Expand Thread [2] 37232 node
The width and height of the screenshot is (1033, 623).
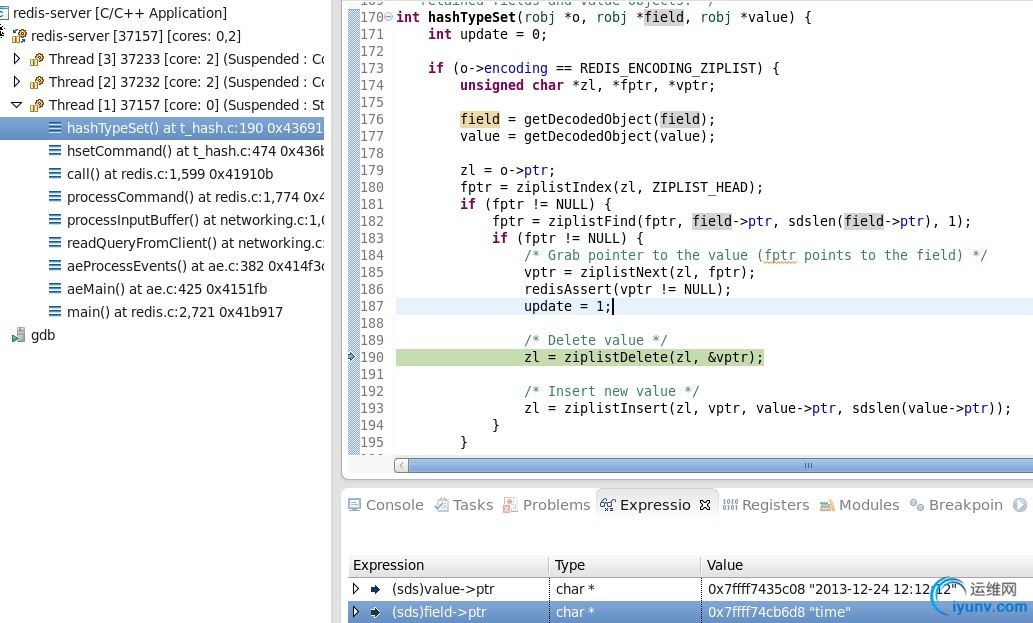(x=16, y=82)
